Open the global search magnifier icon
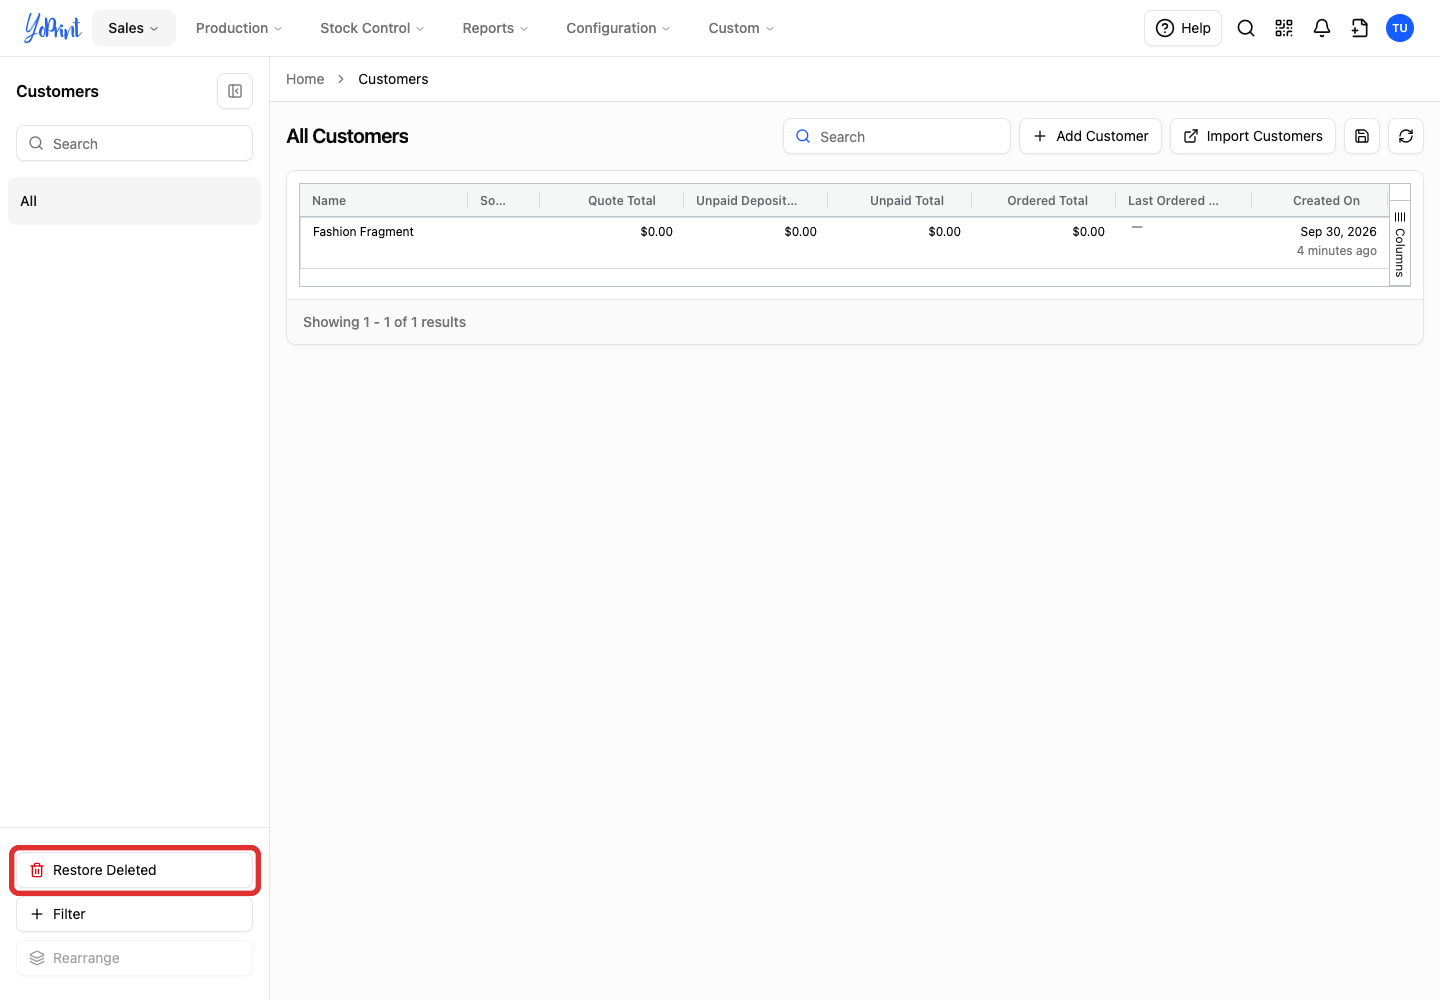 tap(1246, 28)
